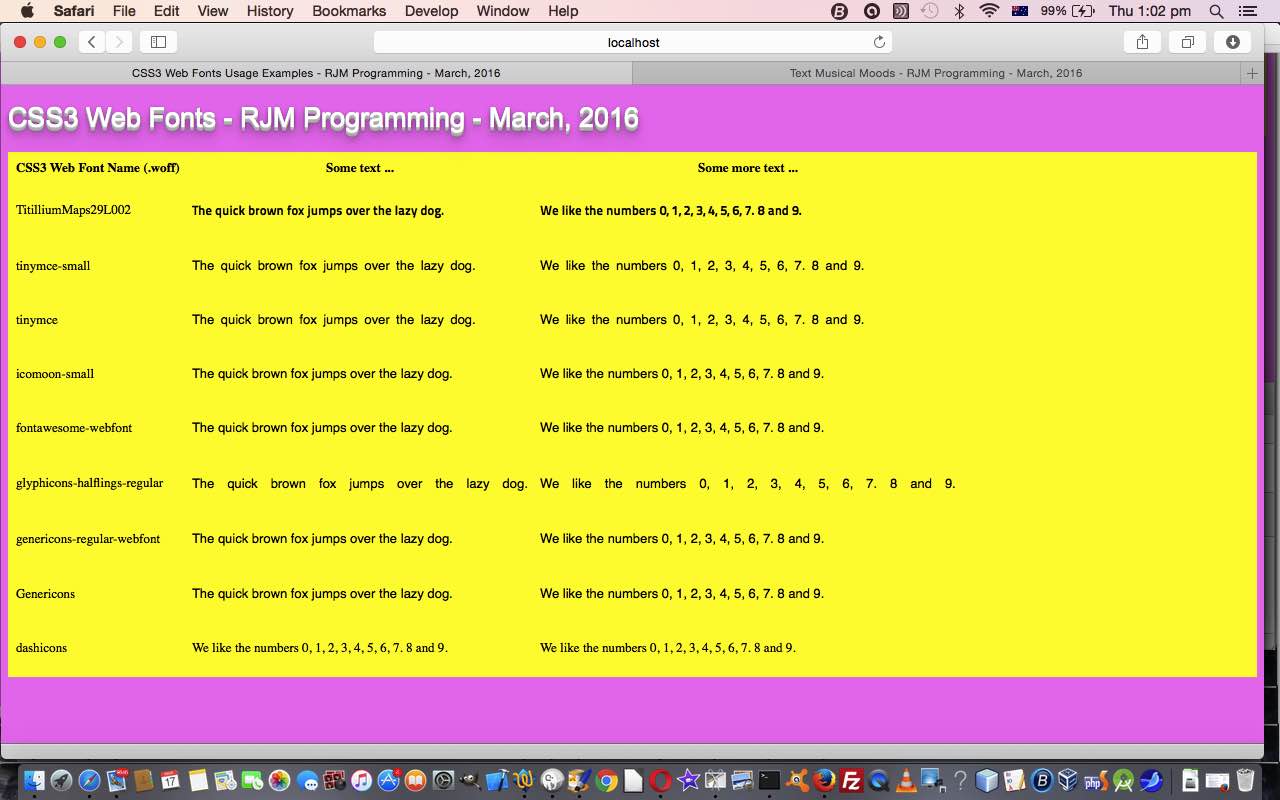The width and height of the screenshot is (1280, 800).
Task: Click the column header CSS3 Web Font Name (.woff)
Action: [98, 168]
